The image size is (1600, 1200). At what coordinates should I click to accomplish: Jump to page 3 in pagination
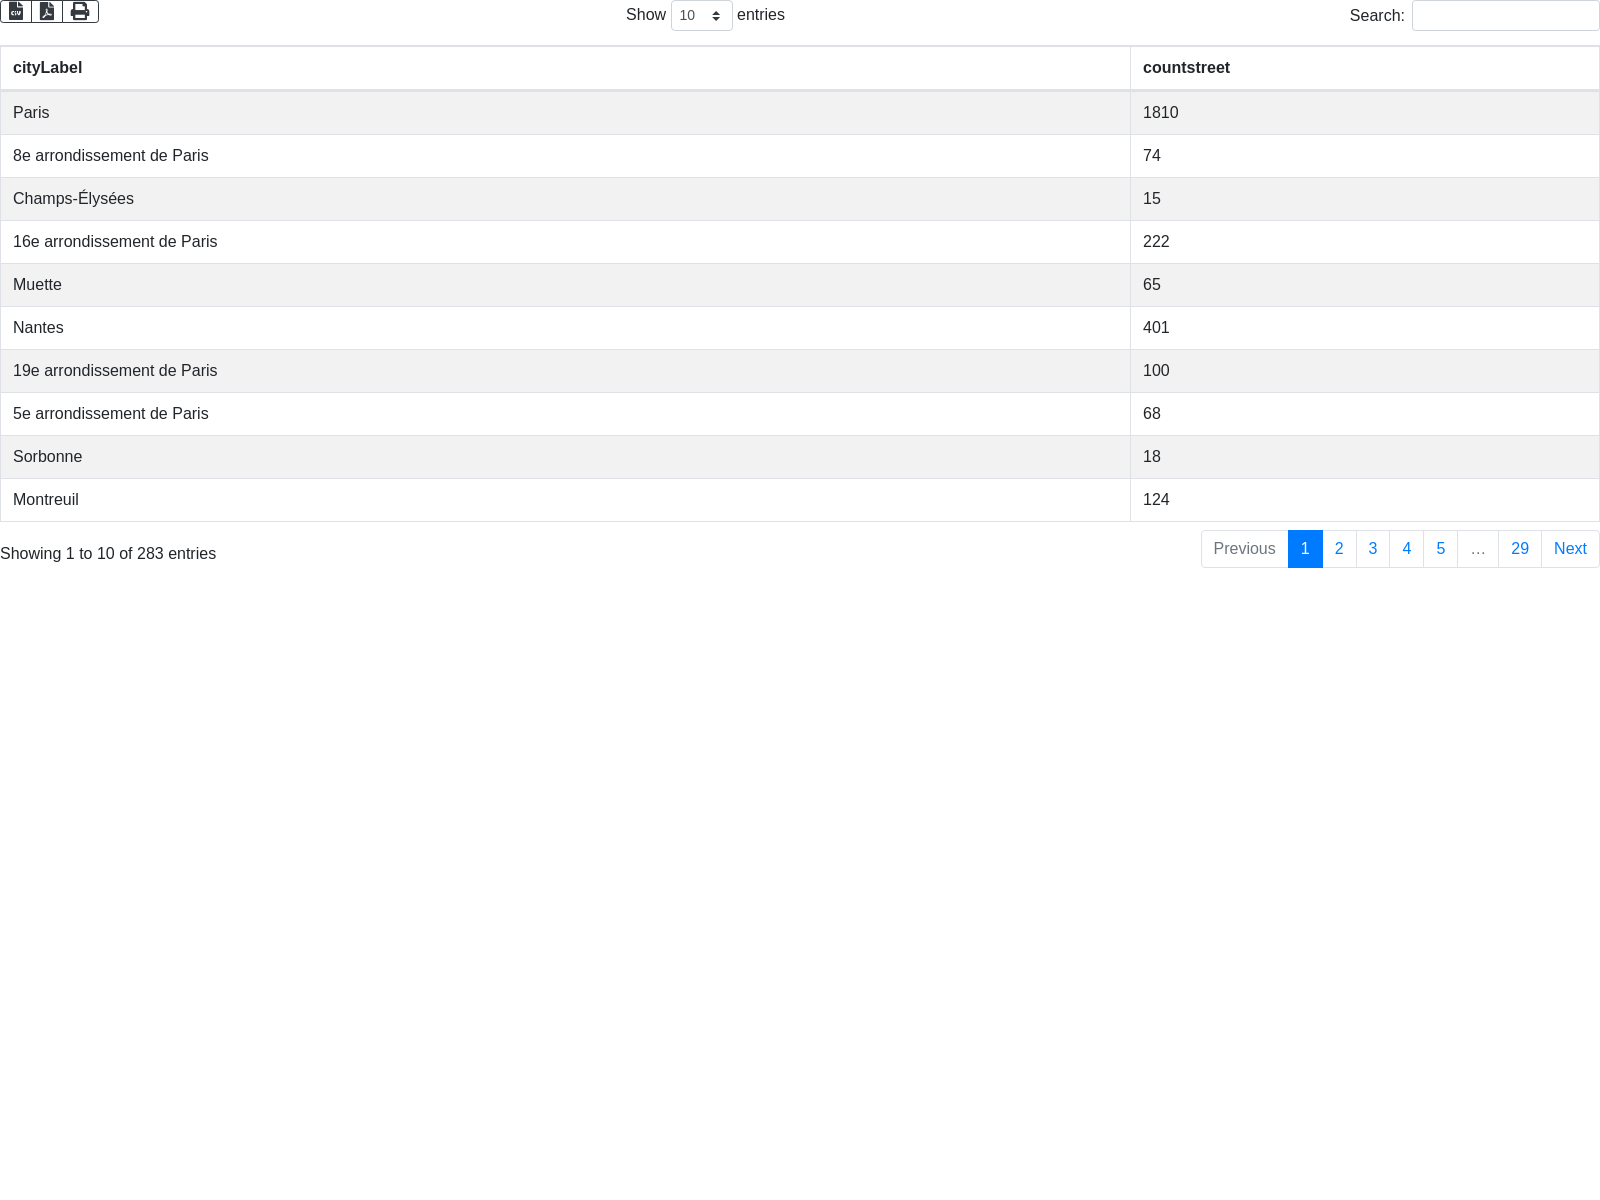[x=1373, y=549]
